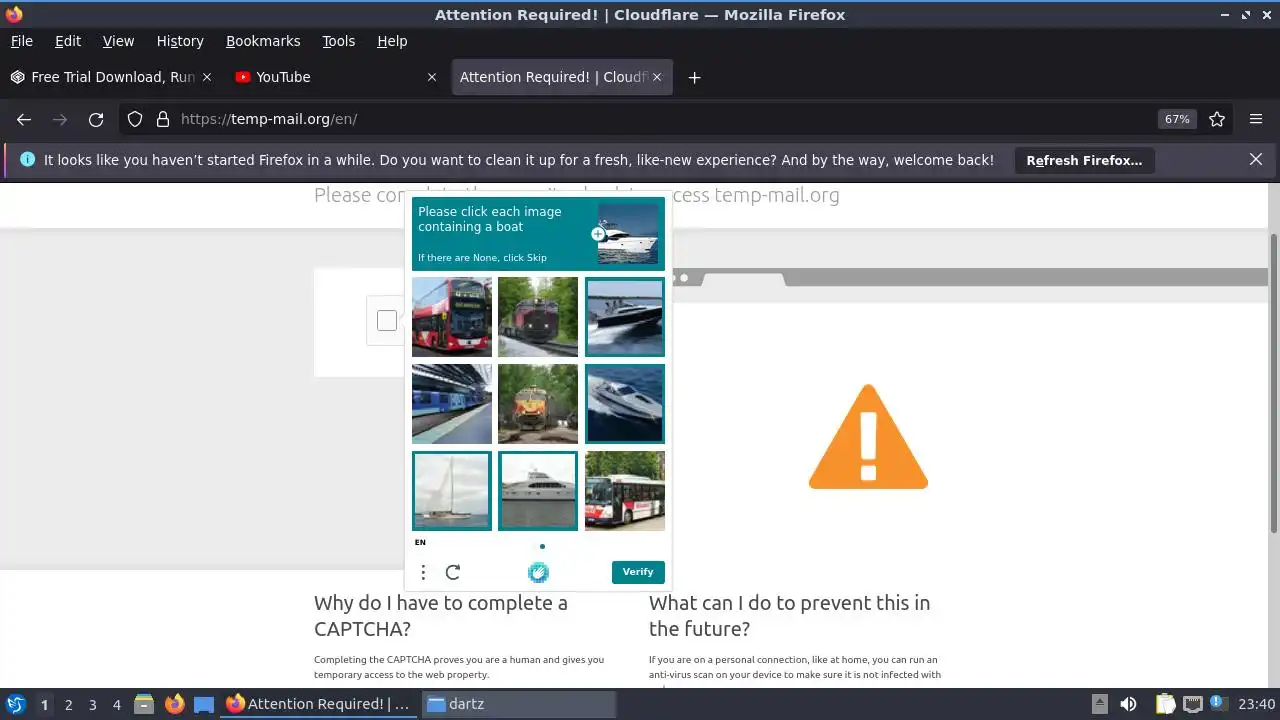Screen dimensions: 1280x720
Task: Select the blue train at station image
Action: (x=452, y=404)
